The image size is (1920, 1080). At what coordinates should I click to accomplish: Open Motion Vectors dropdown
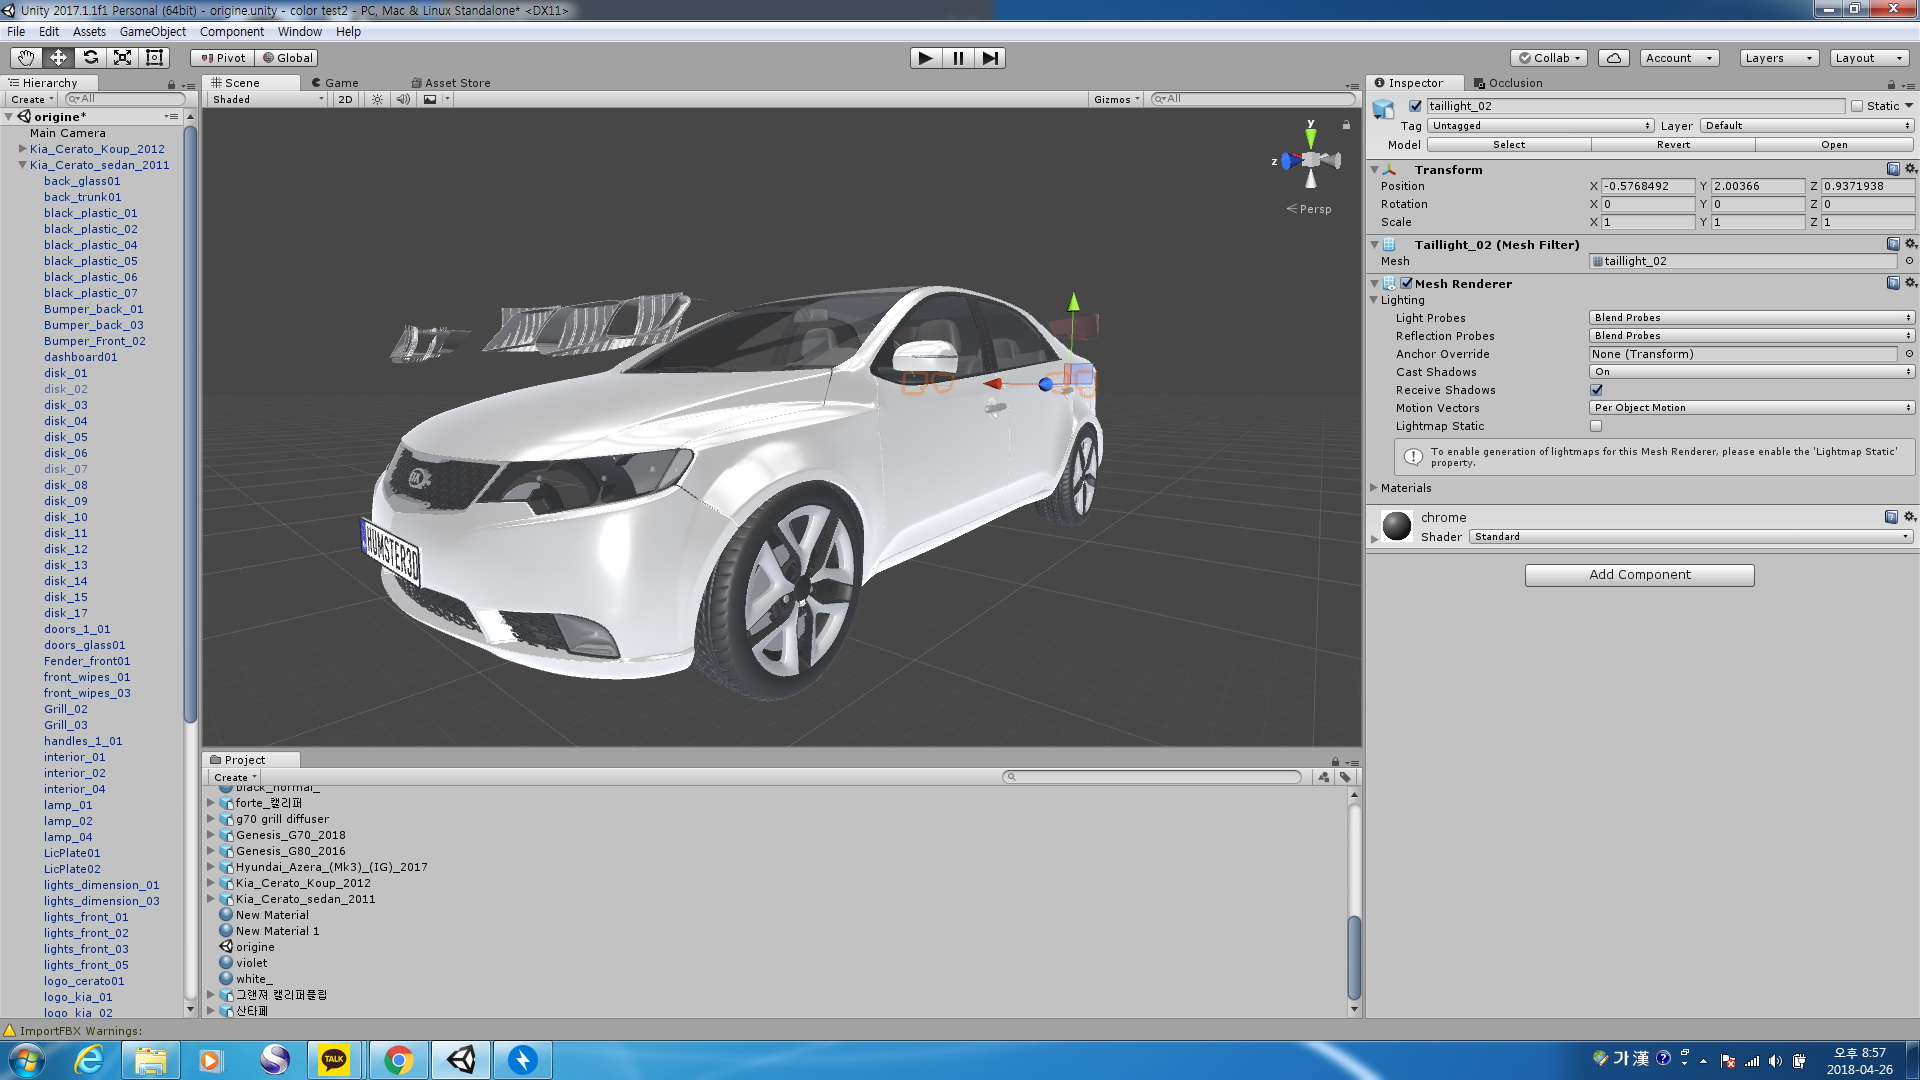coord(1752,408)
